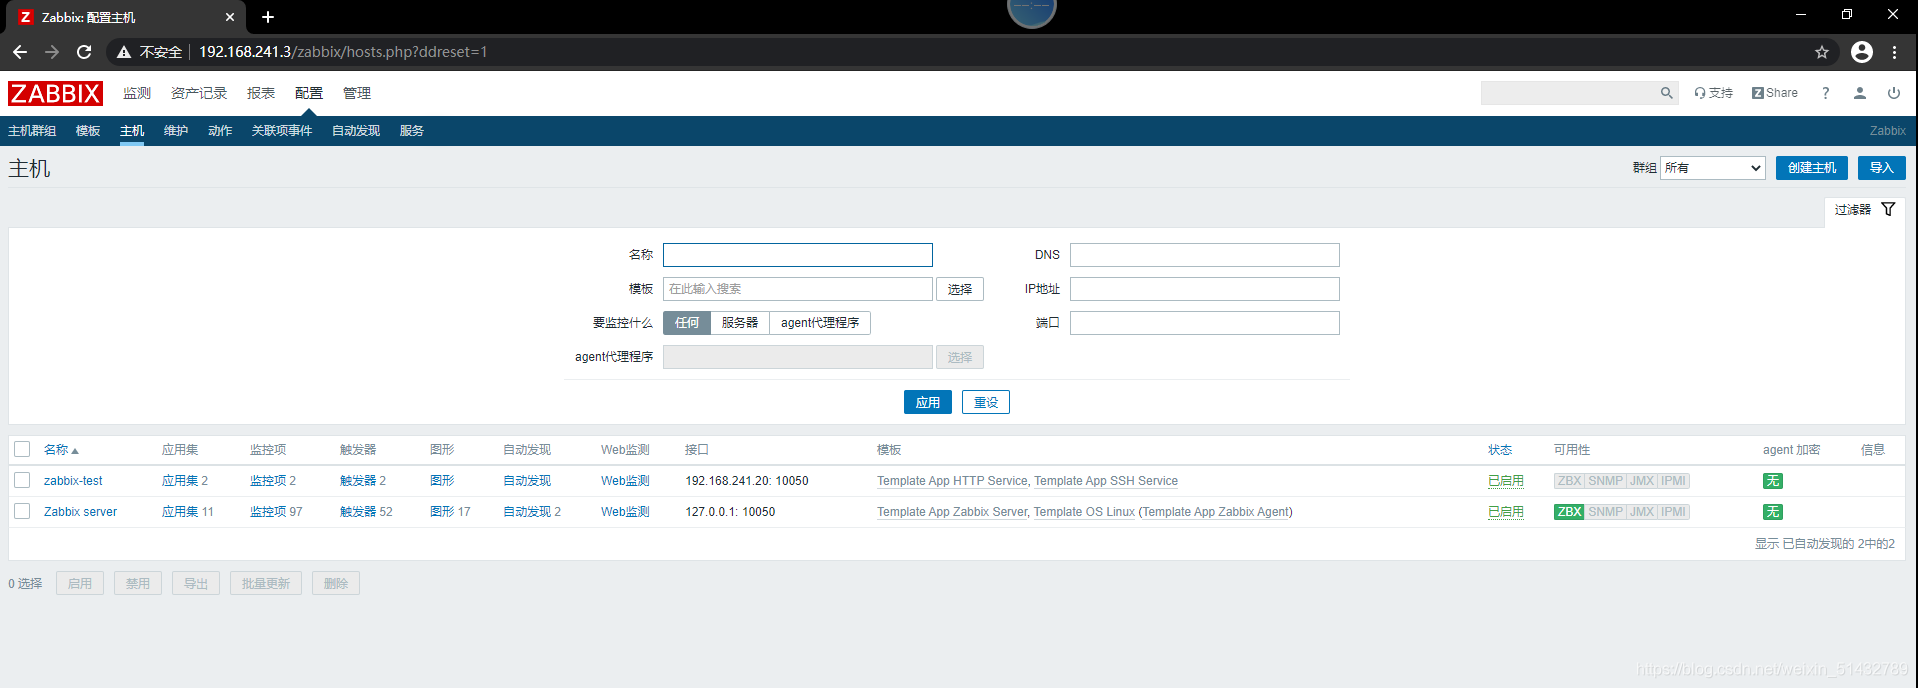Open the Chrome three-dot menu

click(x=1894, y=52)
